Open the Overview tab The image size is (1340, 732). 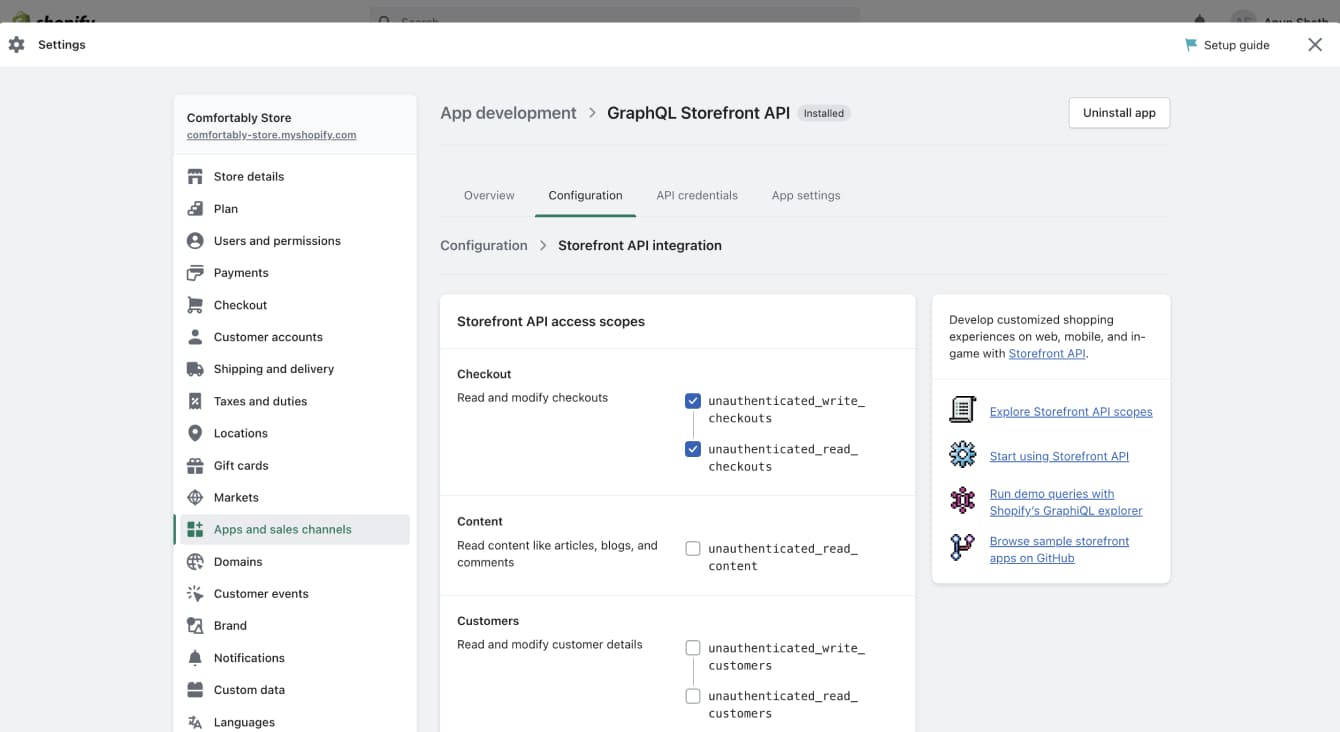[x=489, y=195]
